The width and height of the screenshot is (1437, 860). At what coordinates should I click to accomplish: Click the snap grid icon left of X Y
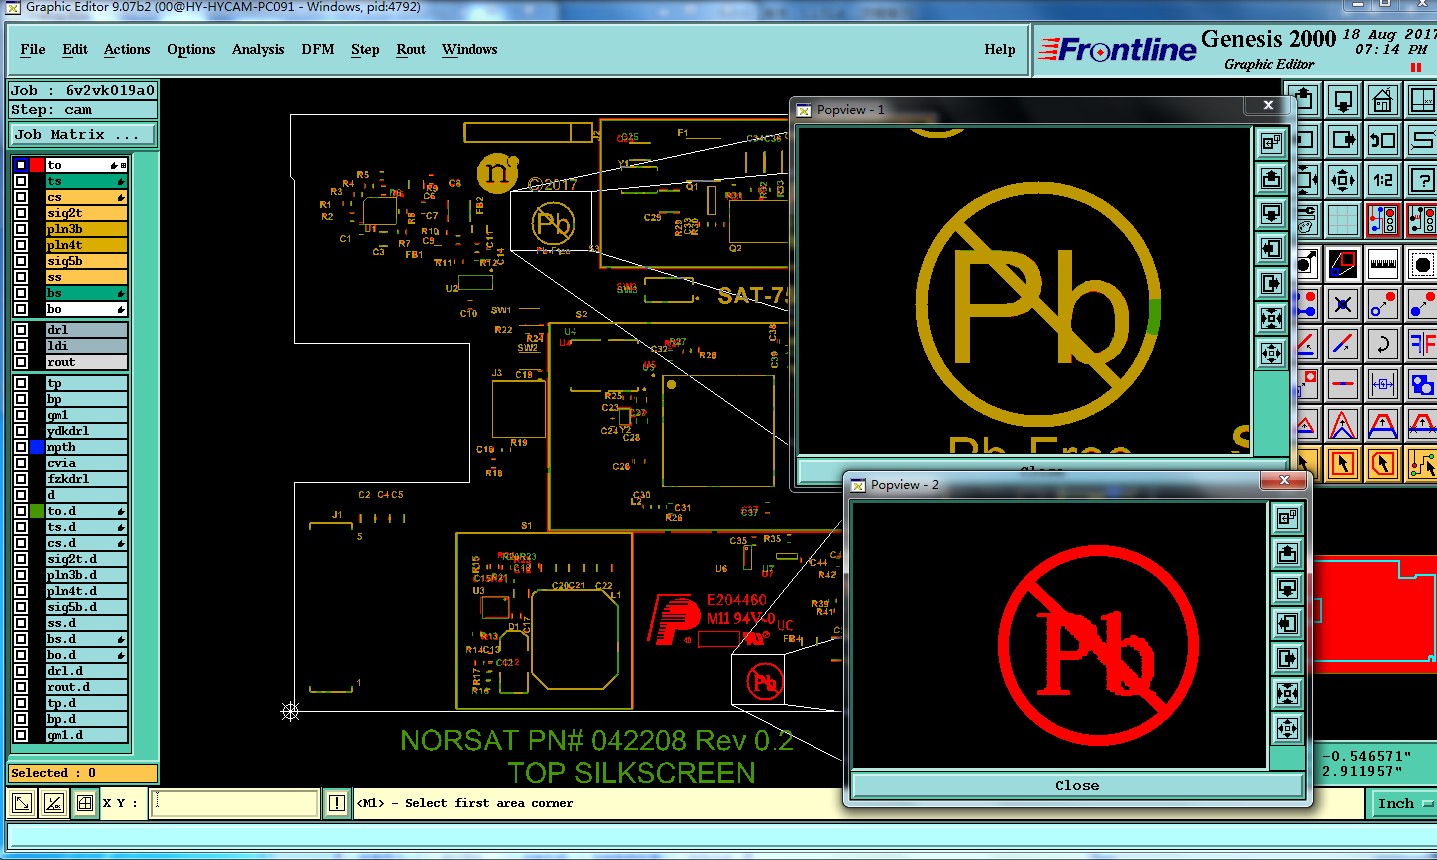pos(85,802)
